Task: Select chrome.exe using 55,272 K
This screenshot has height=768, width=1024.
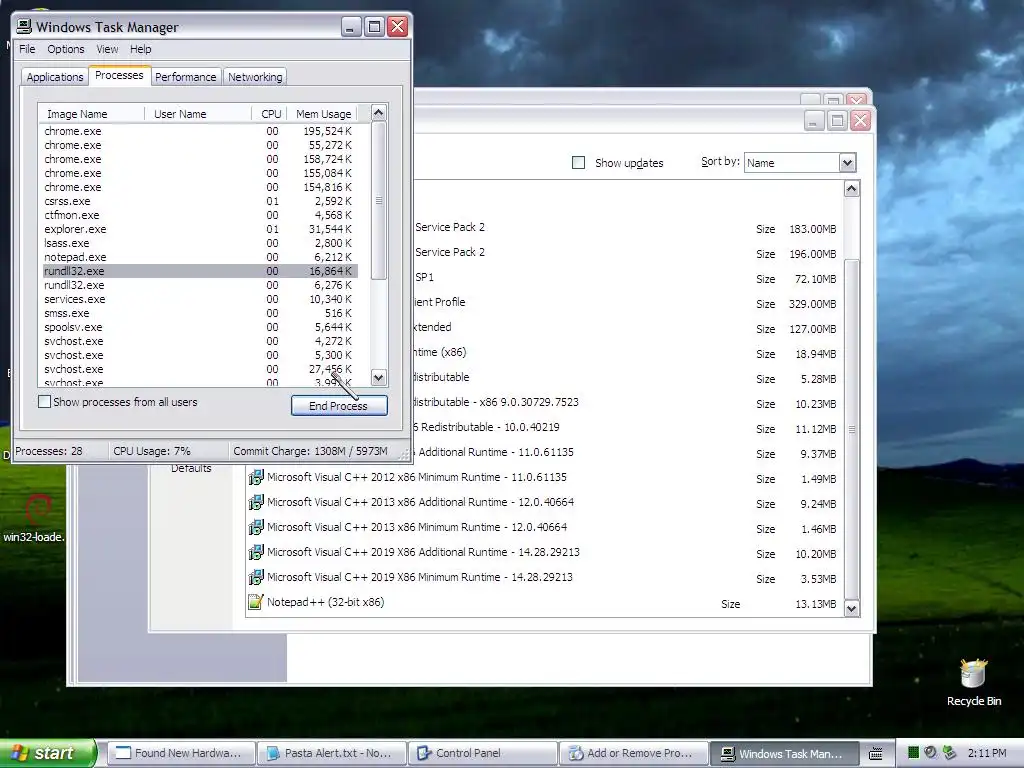Action: [x=200, y=145]
